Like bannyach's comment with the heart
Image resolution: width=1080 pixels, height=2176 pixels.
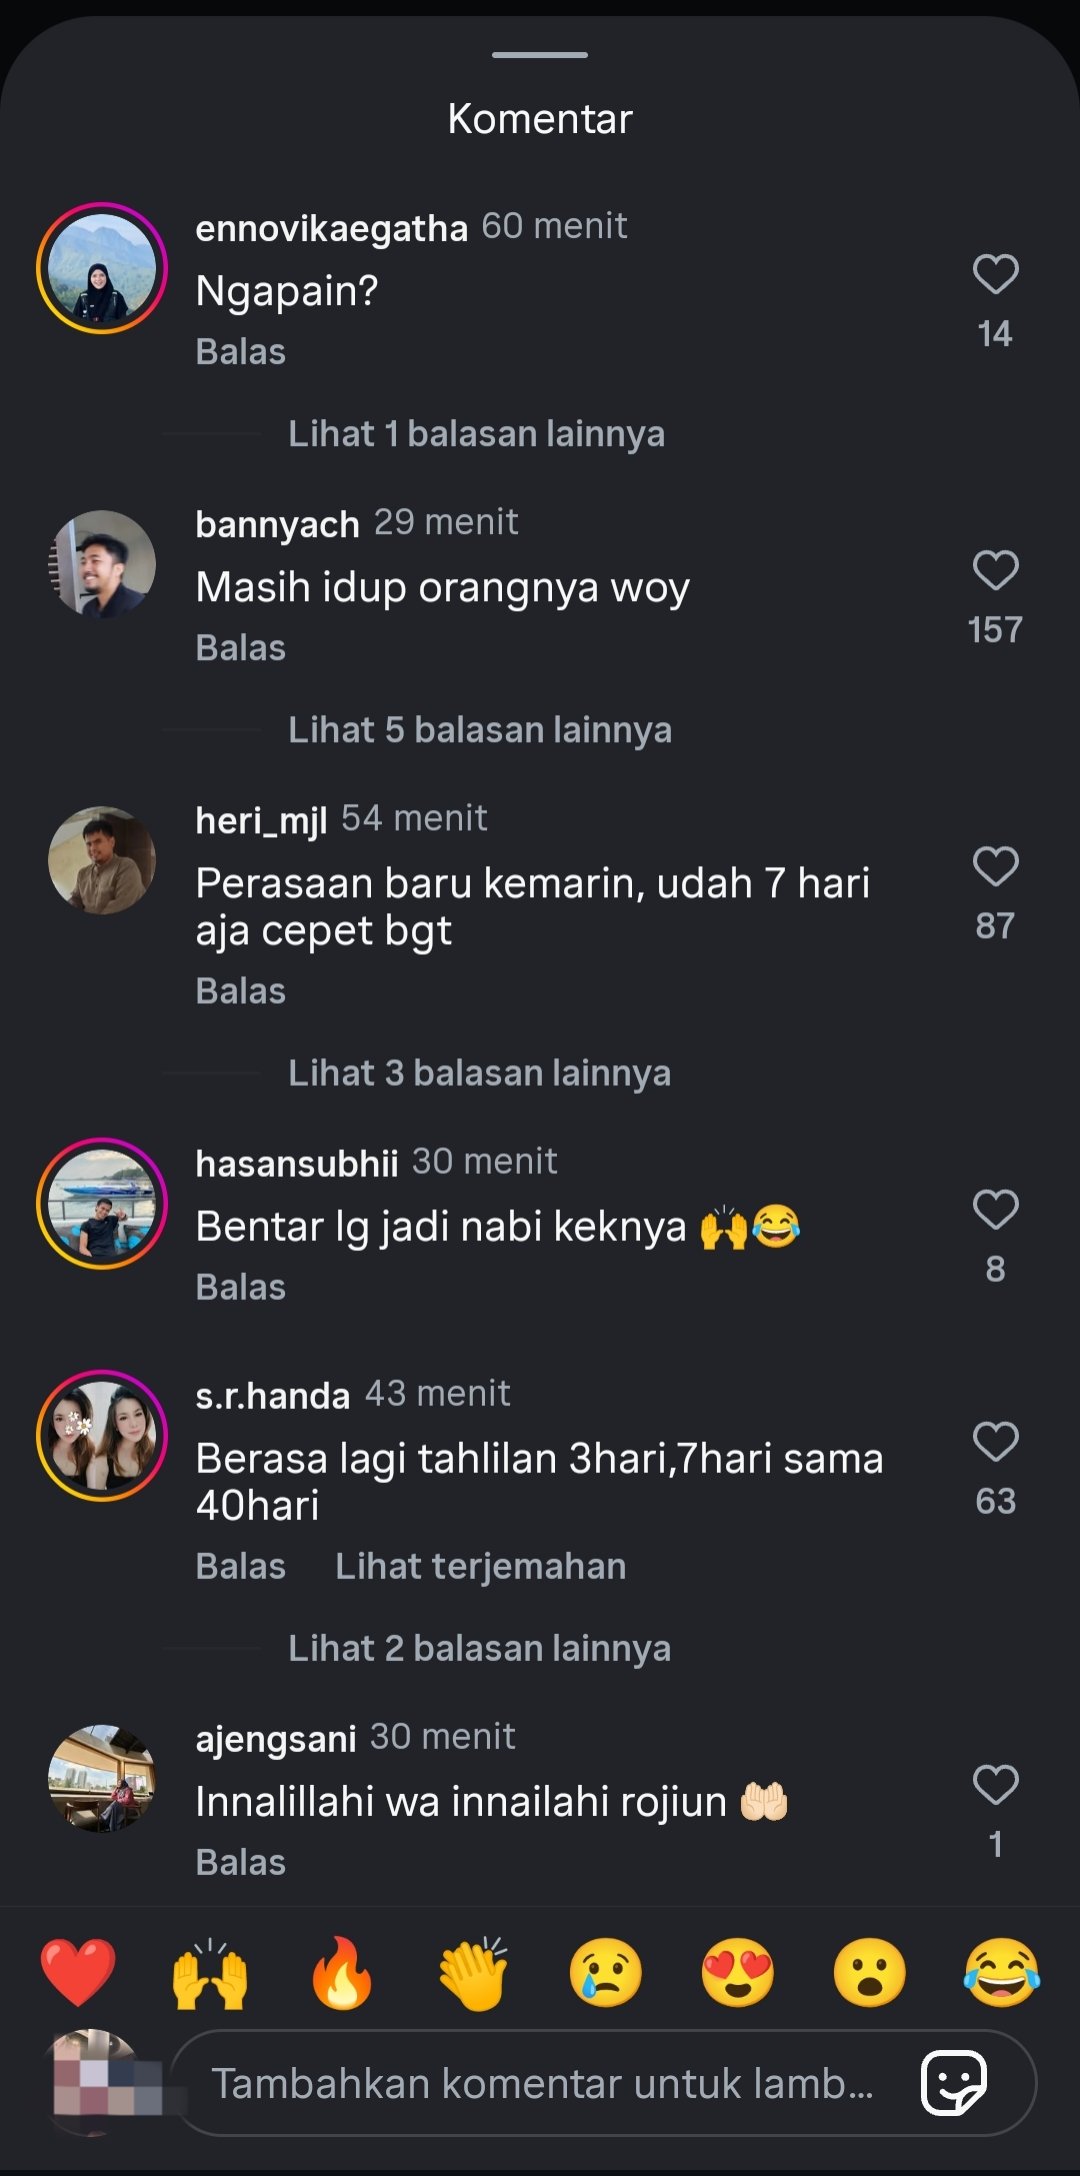995,571
